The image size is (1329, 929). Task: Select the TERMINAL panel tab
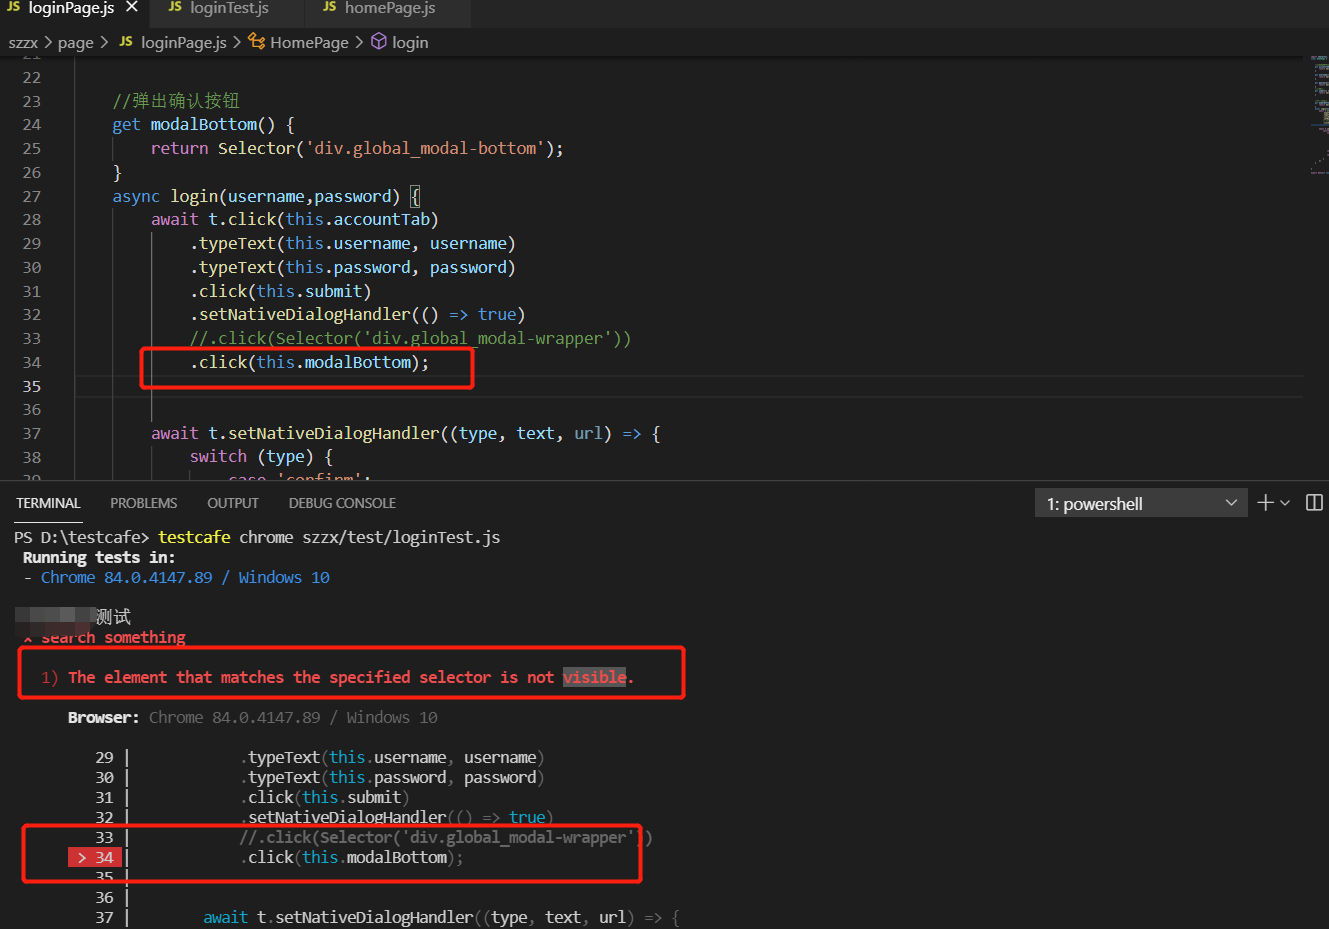[x=48, y=503]
